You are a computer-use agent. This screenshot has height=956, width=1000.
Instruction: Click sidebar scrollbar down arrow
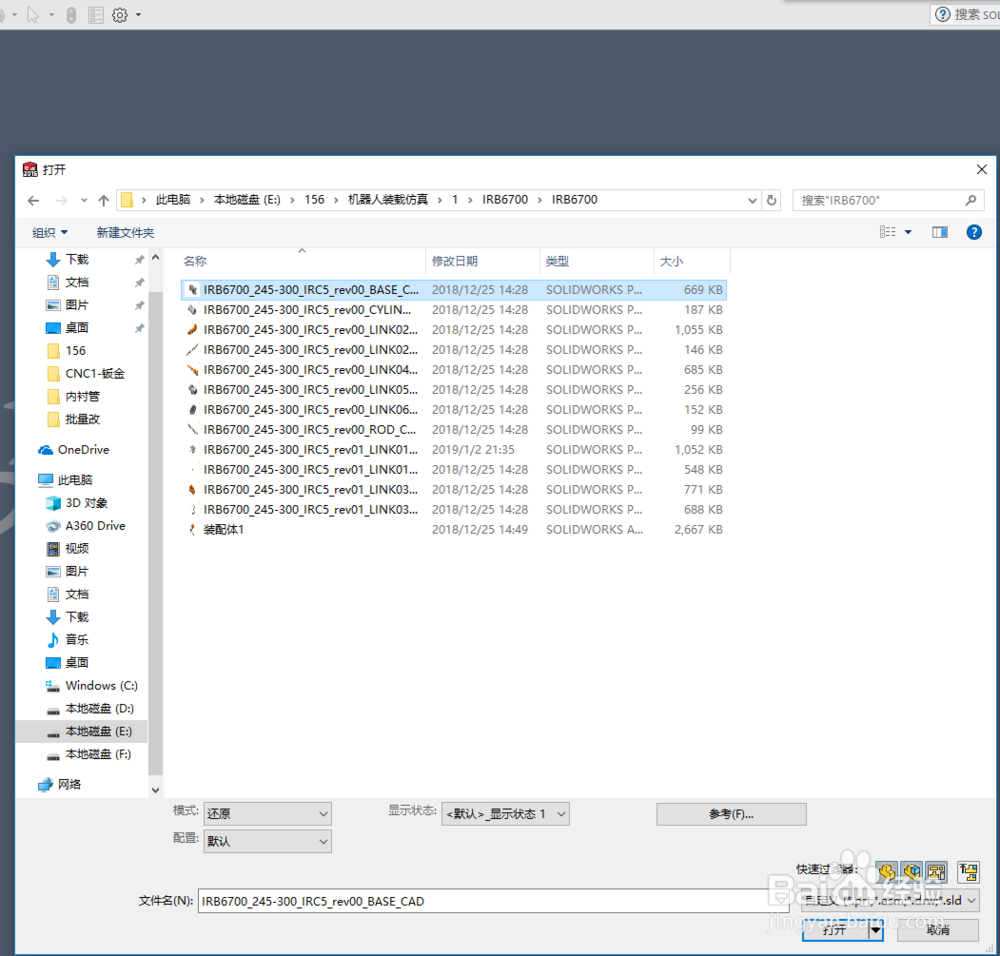click(x=156, y=790)
